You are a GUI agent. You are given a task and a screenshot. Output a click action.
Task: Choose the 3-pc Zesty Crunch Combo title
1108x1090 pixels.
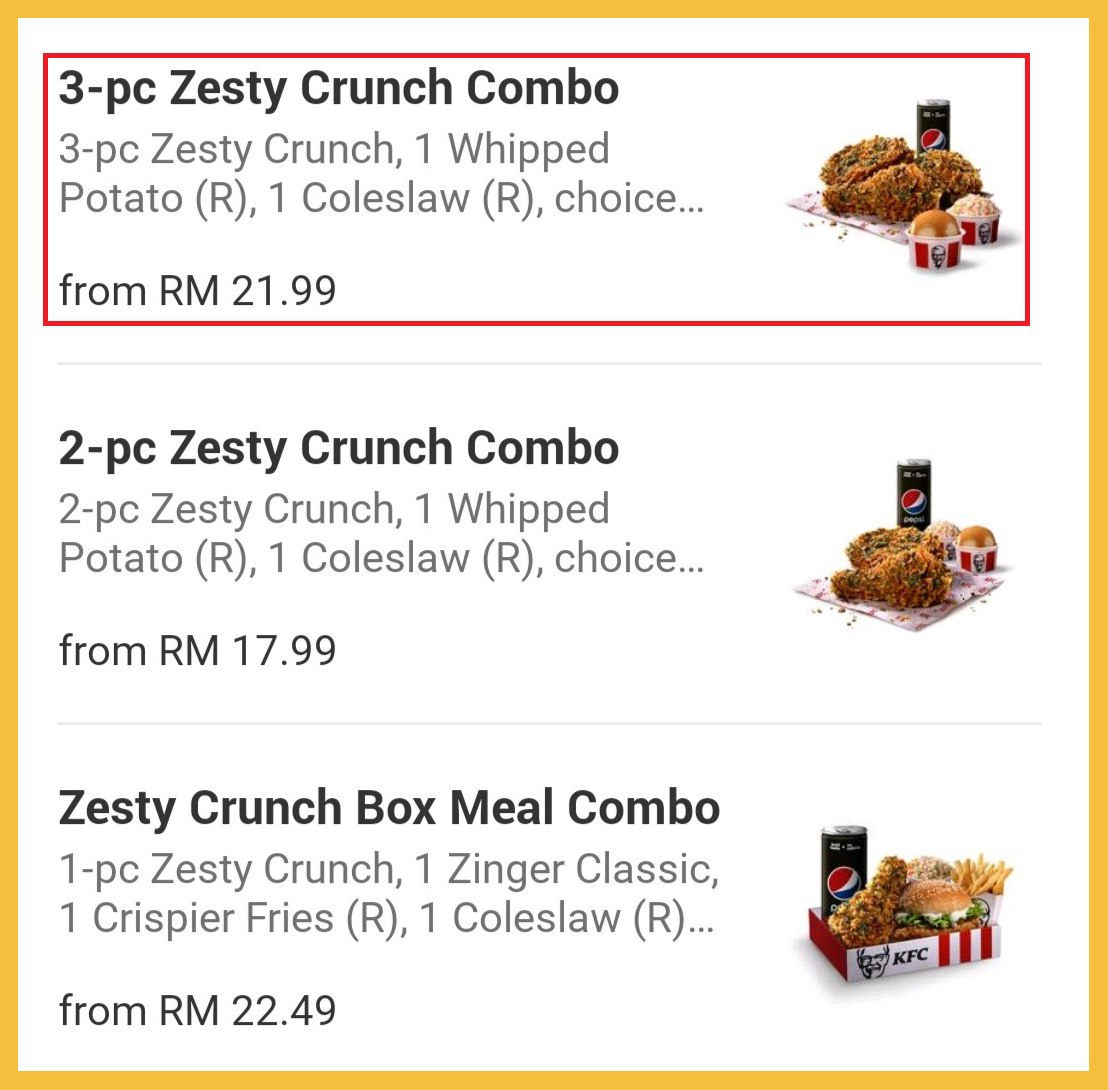tap(339, 88)
